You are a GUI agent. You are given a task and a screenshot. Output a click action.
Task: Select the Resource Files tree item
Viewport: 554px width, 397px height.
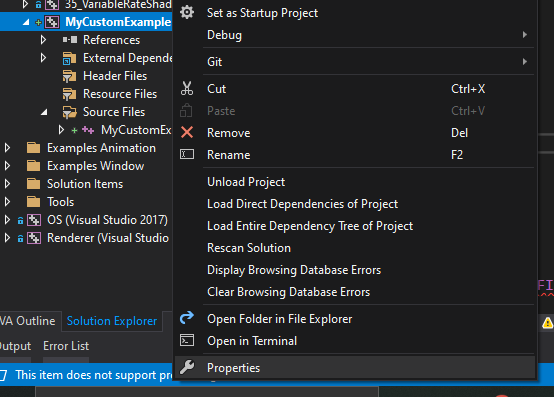[120, 94]
